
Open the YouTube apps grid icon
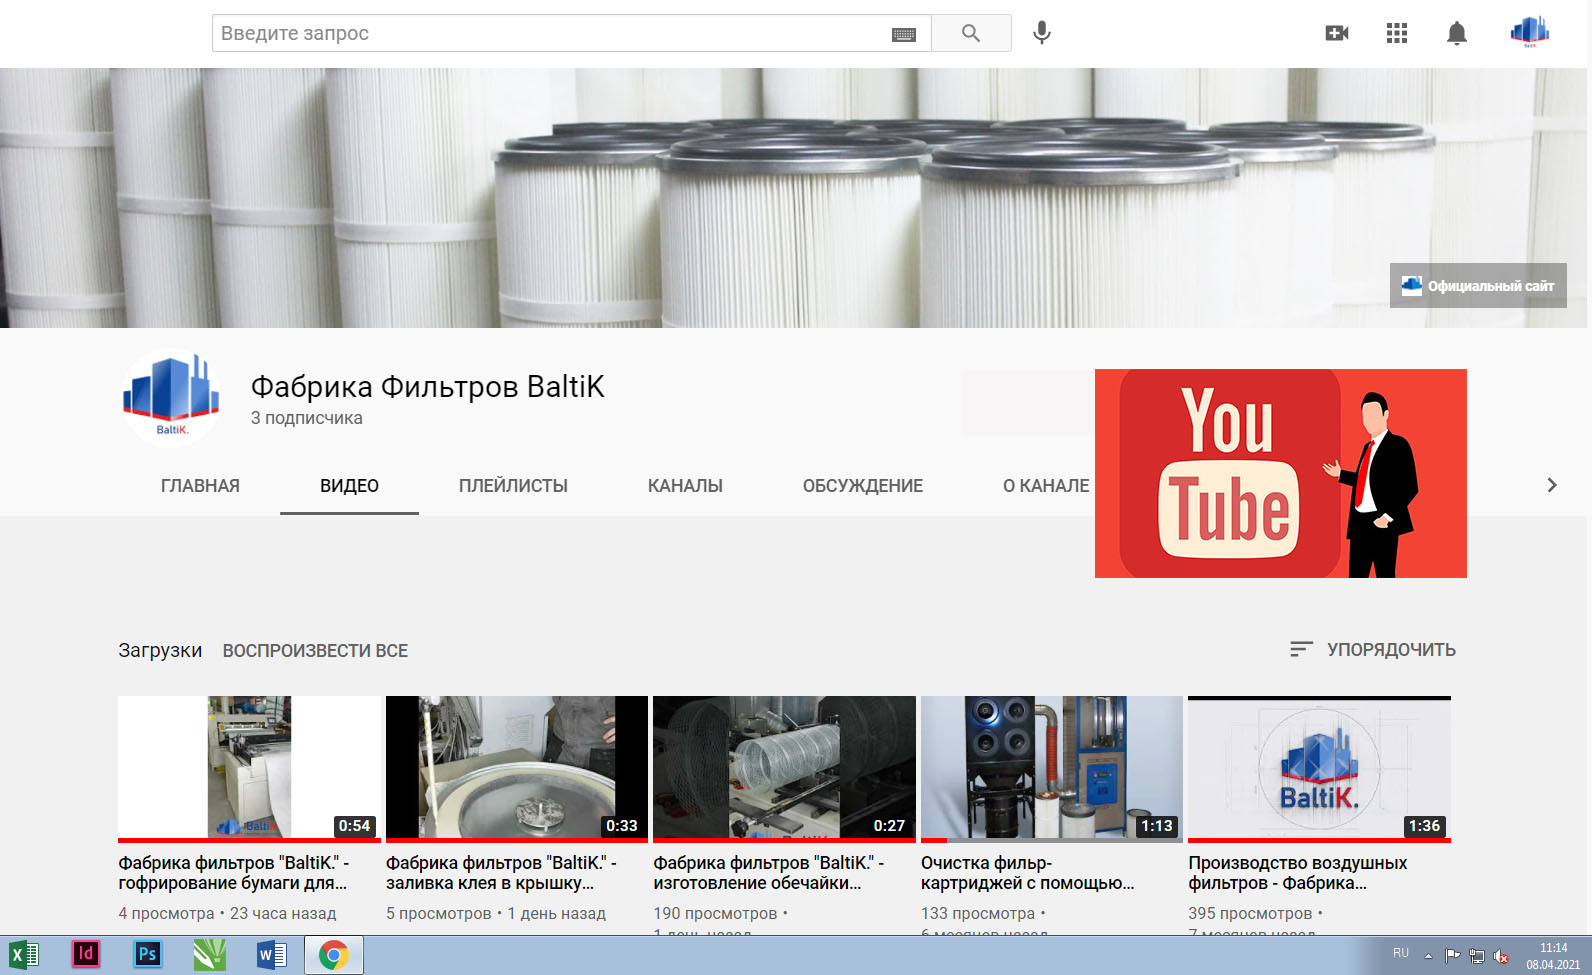(1397, 33)
